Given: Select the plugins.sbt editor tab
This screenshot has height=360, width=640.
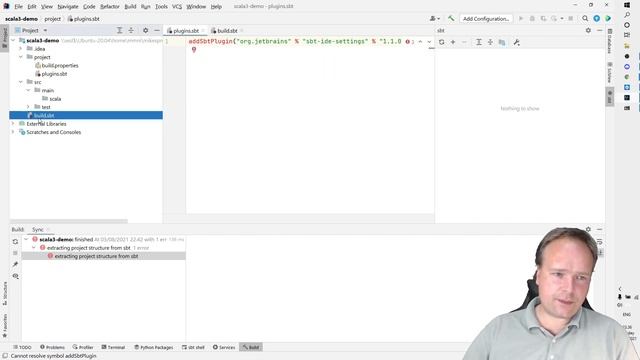Looking at the screenshot, I should pos(185,31).
